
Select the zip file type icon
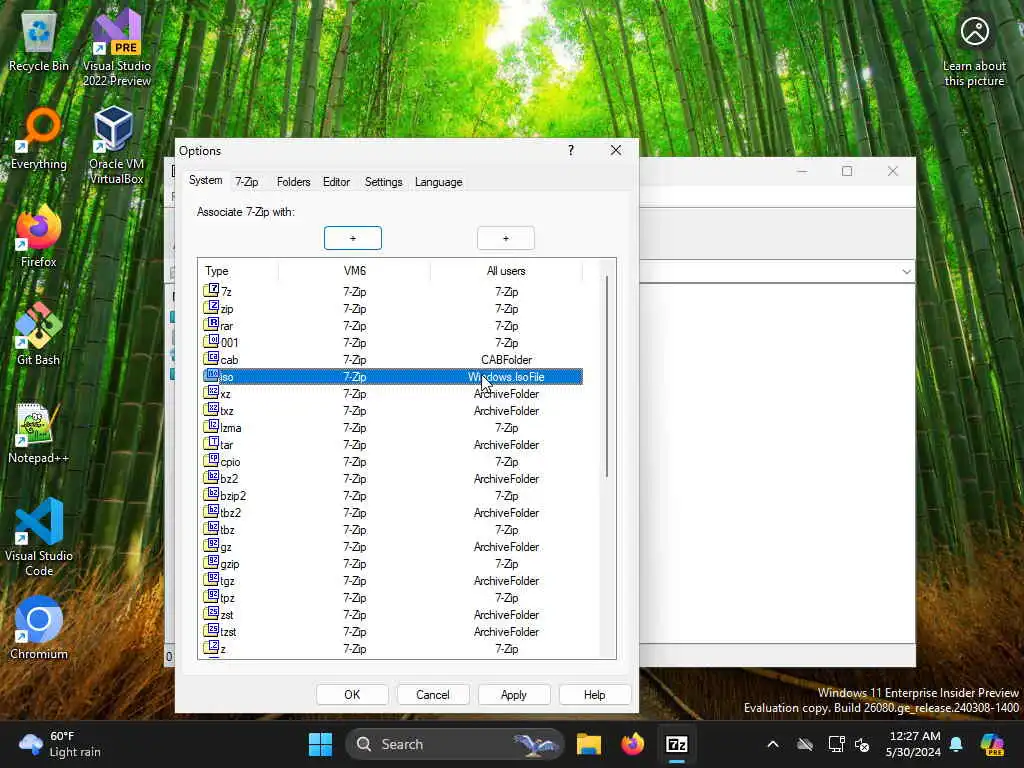(212, 308)
